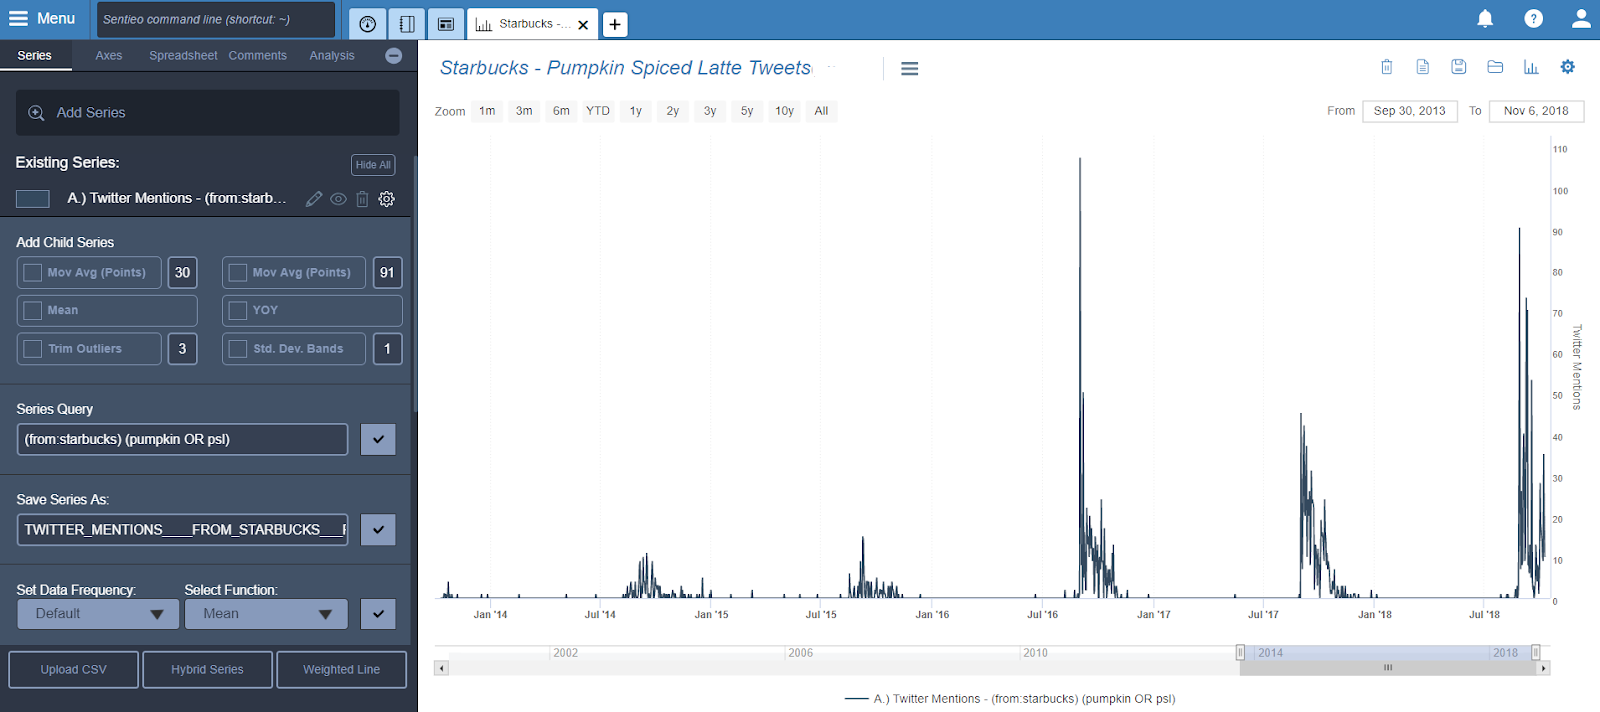Image resolution: width=1600 pixels, height=712 pixels.
Task: Add a new tab with plus button
Action: 615,24
